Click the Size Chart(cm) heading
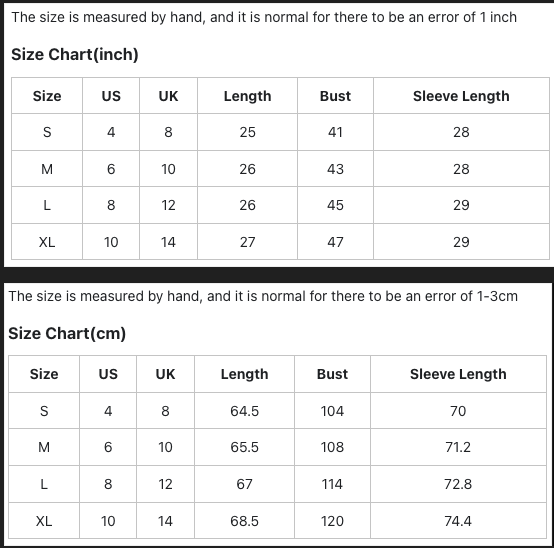This screenshot has width=554, height=548. pos(67,333)
